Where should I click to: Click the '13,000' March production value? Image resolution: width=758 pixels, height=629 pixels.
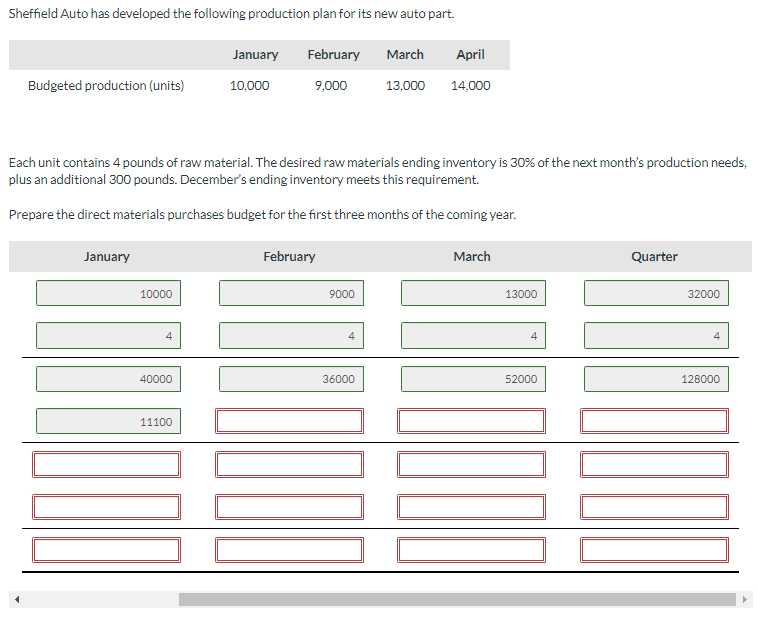click(405, 86)
